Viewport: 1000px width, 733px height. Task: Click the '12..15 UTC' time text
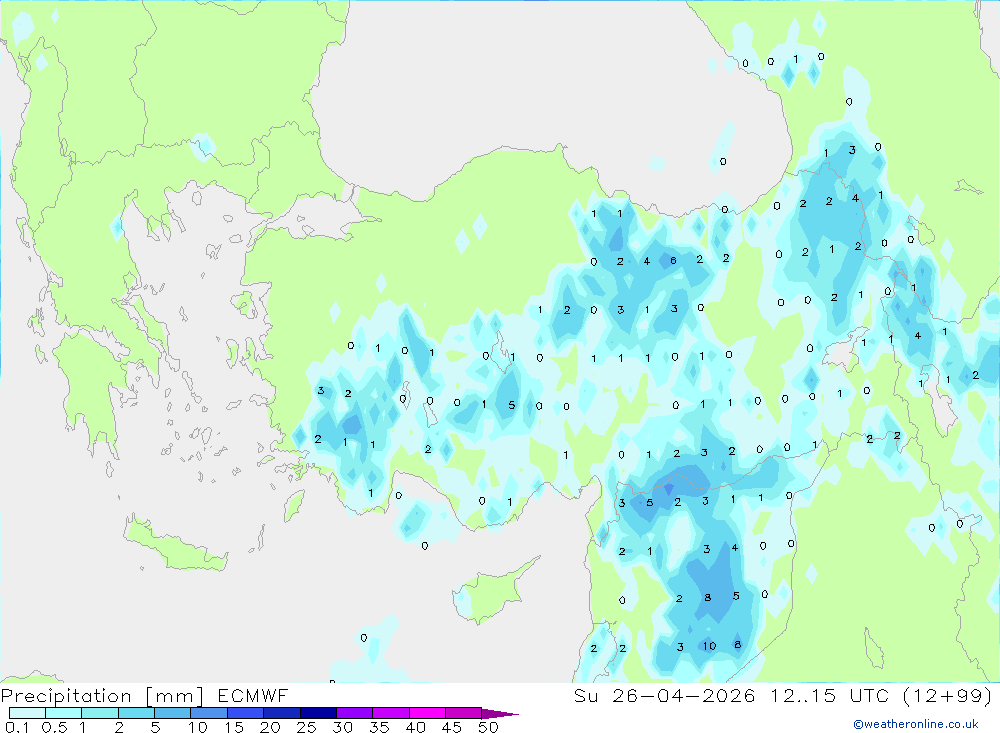pyautogui.click(x=829, y=696)
